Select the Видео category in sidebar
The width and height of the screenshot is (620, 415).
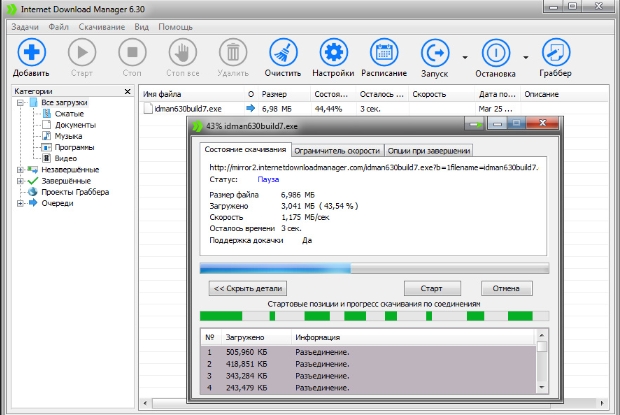click(66, 158)
